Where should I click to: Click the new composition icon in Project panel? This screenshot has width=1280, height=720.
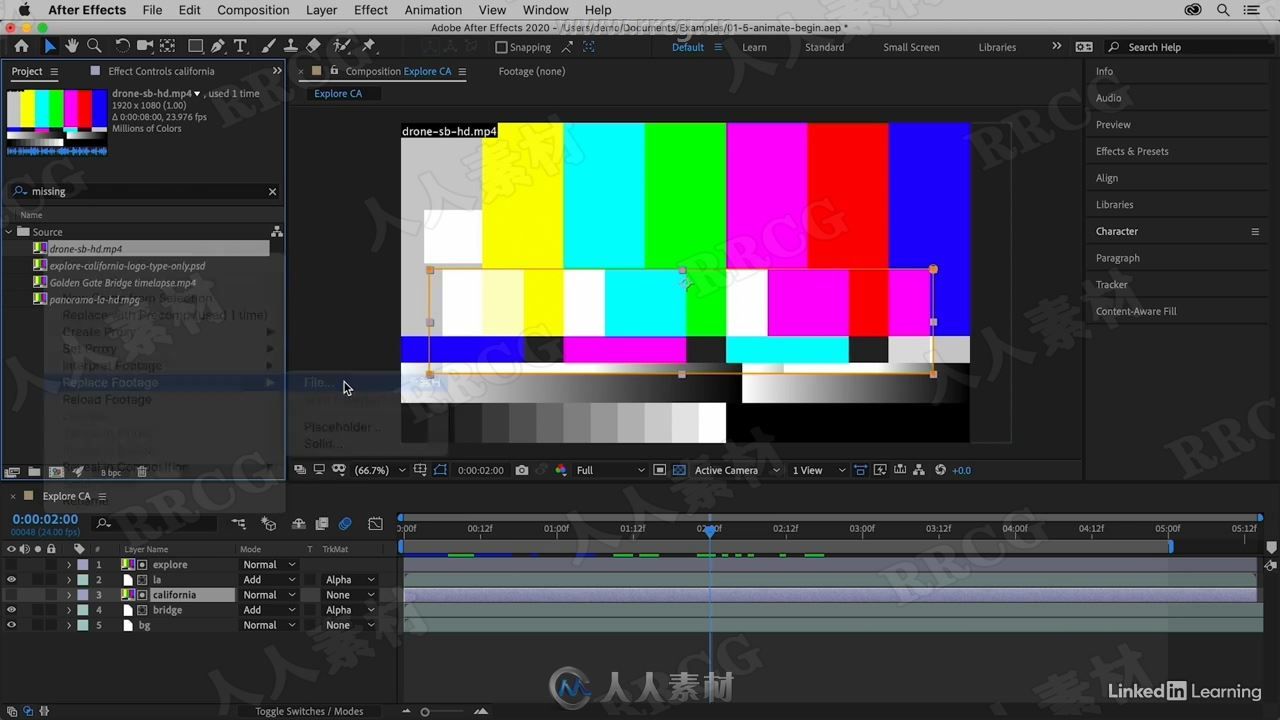click(56, 472)
